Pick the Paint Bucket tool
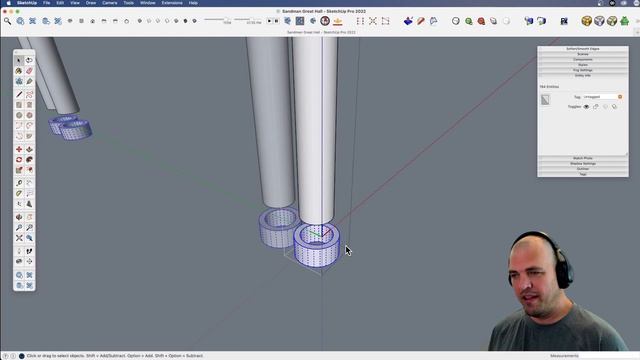This screenshot has width=640, height=360. (19, 71)
